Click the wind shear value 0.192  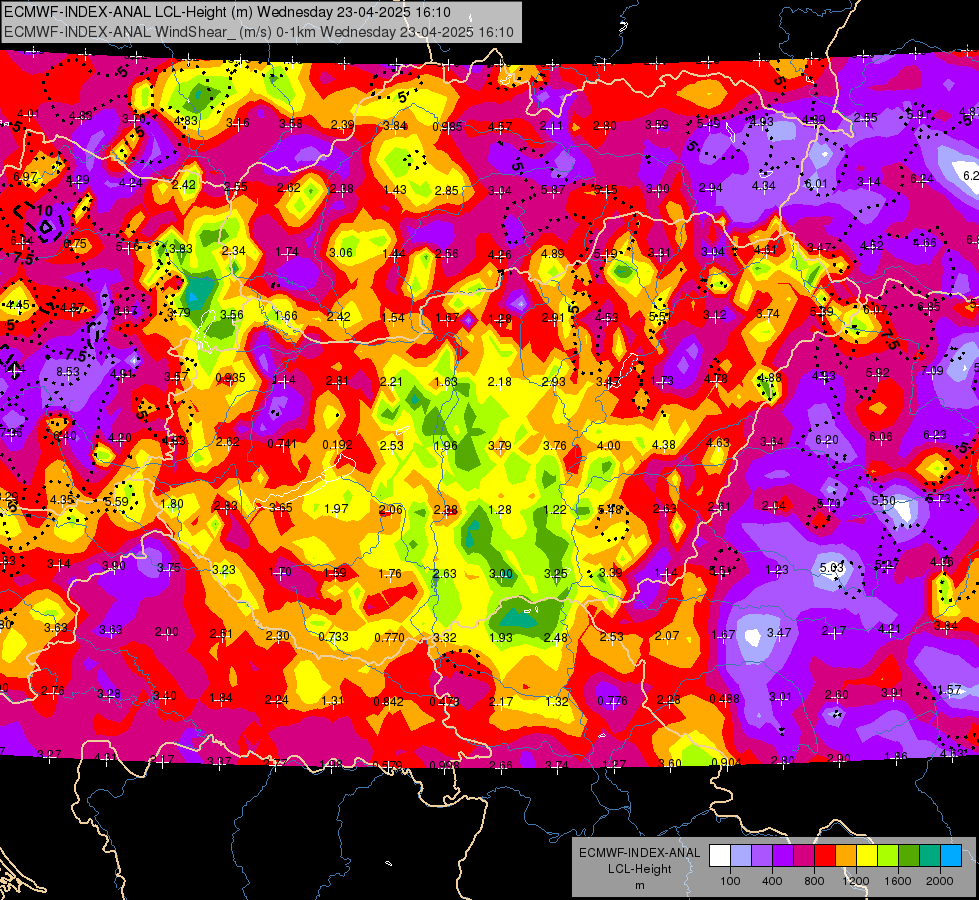tap(337, 445)
